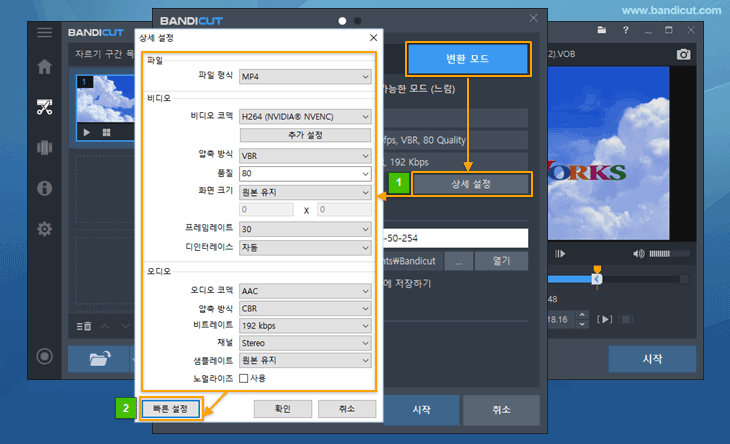Click the height input field under 화면 크기

pos(344,210)
